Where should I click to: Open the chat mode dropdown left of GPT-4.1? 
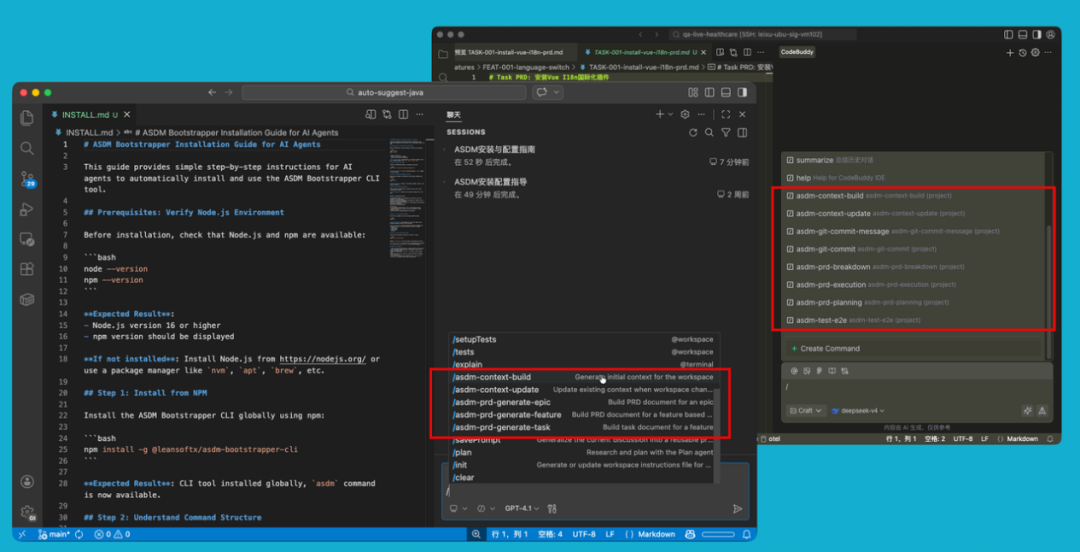[486, 509]
